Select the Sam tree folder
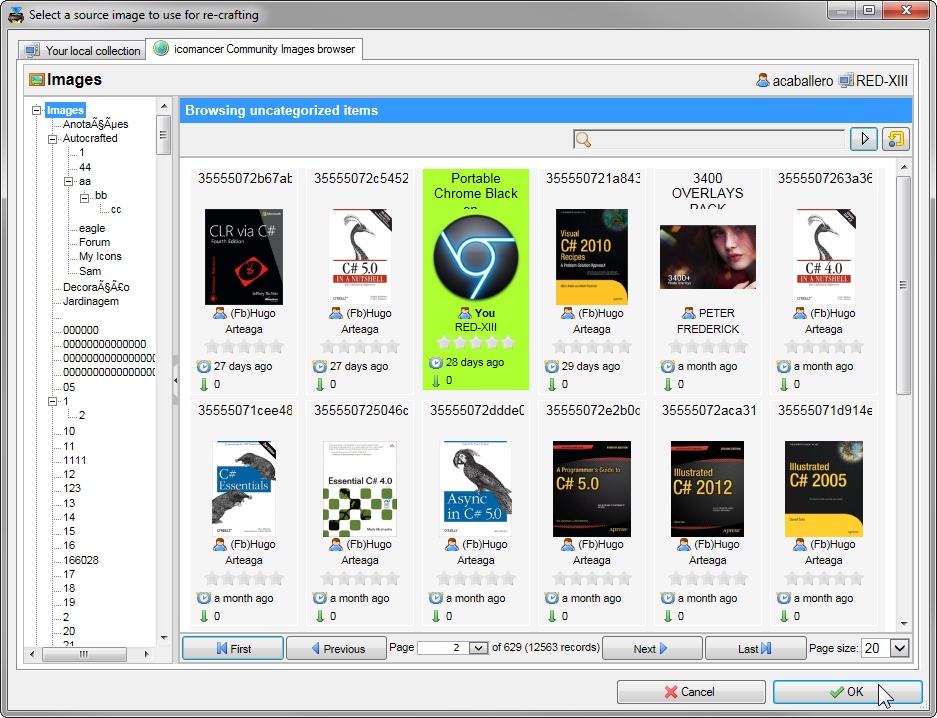The image size is (937, 718). [x=90, y=271]
